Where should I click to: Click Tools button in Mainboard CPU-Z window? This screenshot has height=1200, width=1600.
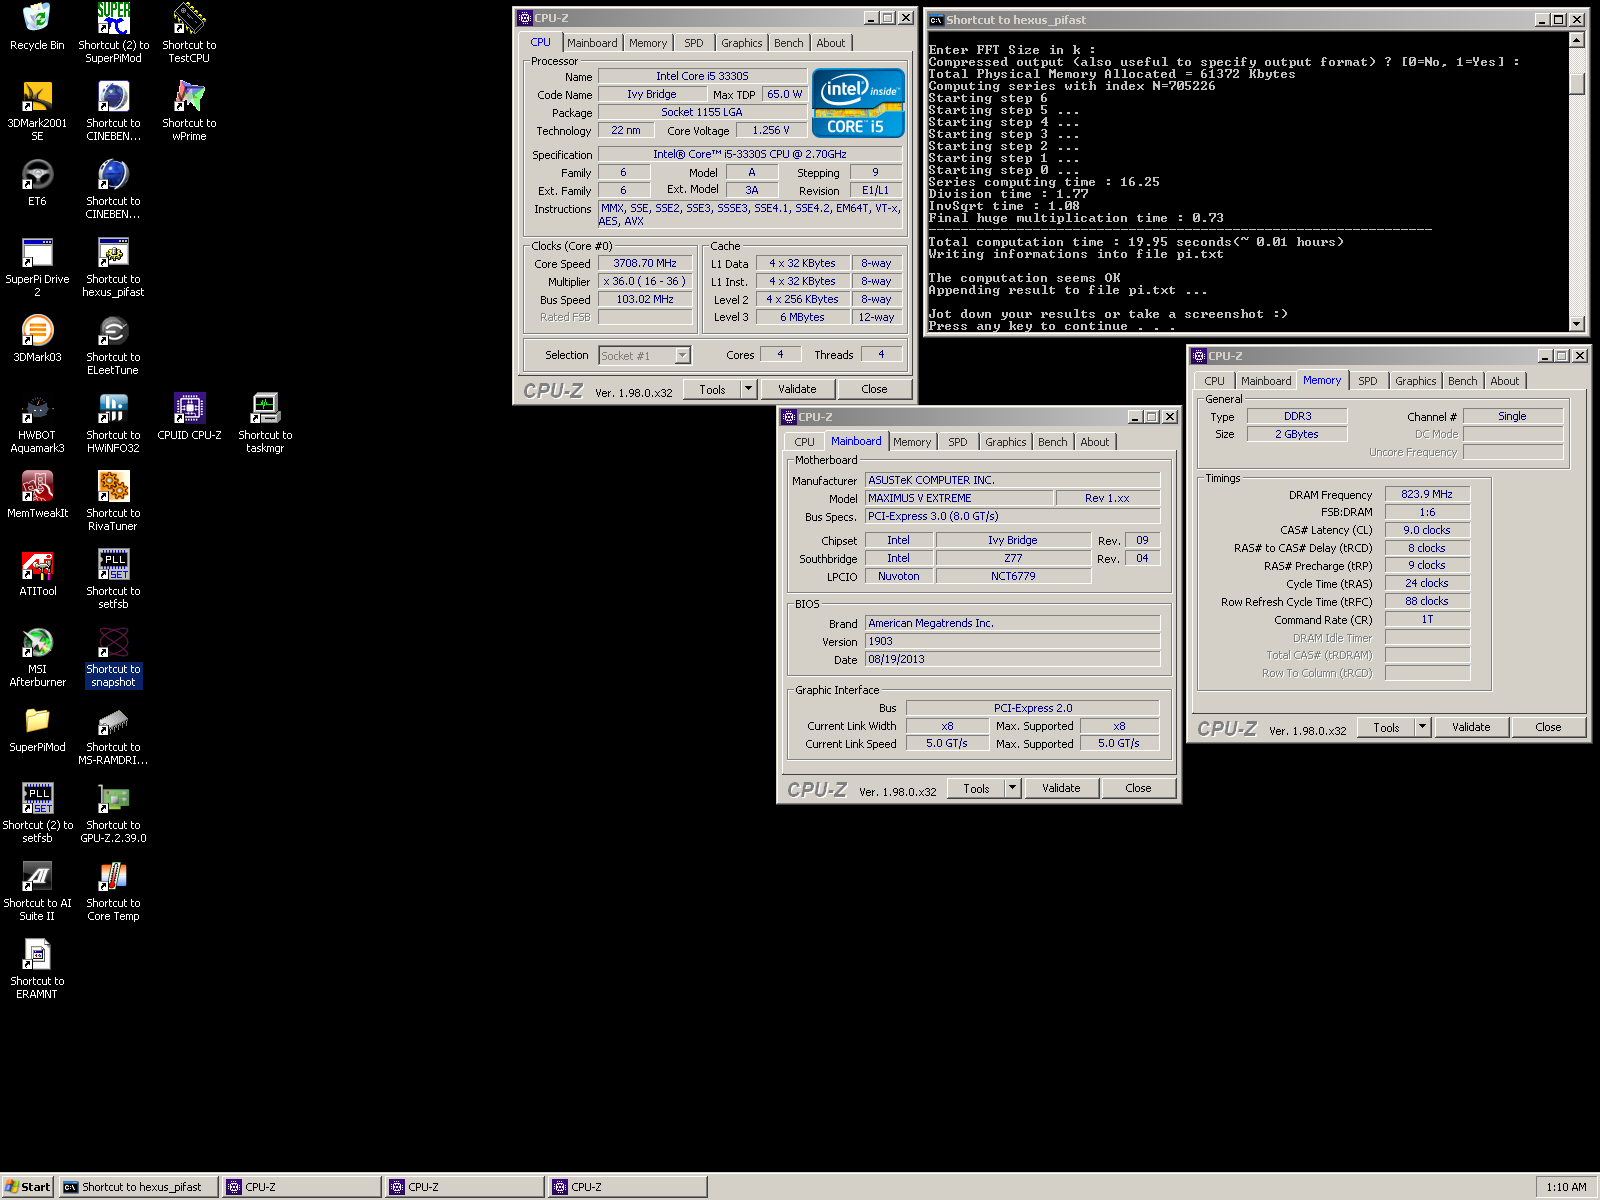point(976,788)
